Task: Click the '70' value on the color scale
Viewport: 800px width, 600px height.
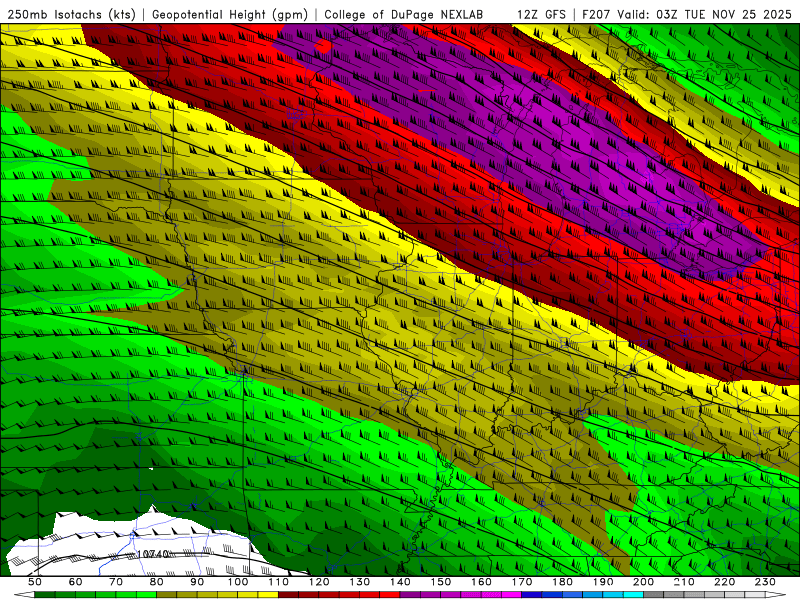Action: tap(116, 582)
